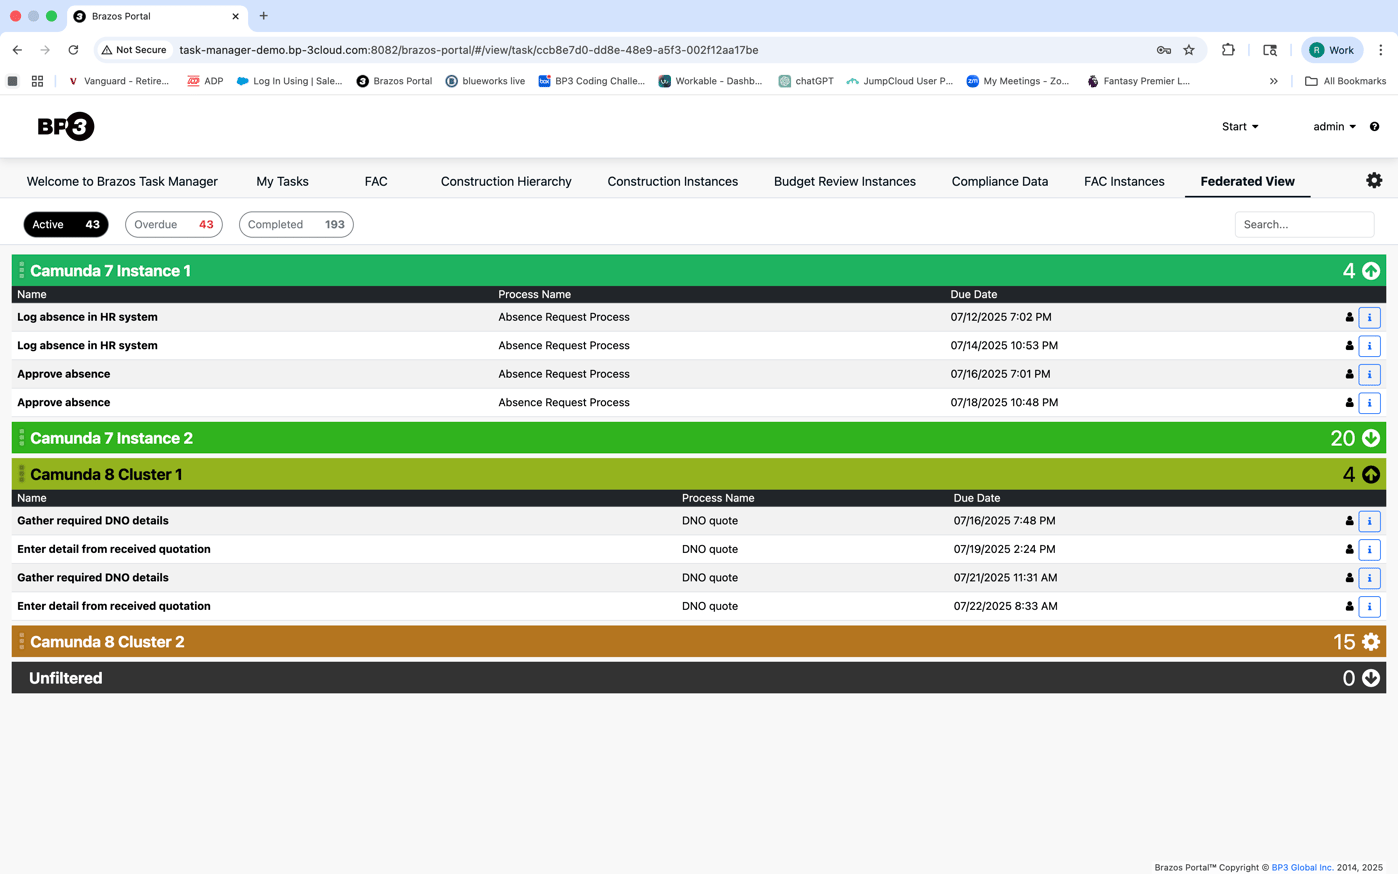
Task: Expand the Unfiltered section
Action: 1370,677
